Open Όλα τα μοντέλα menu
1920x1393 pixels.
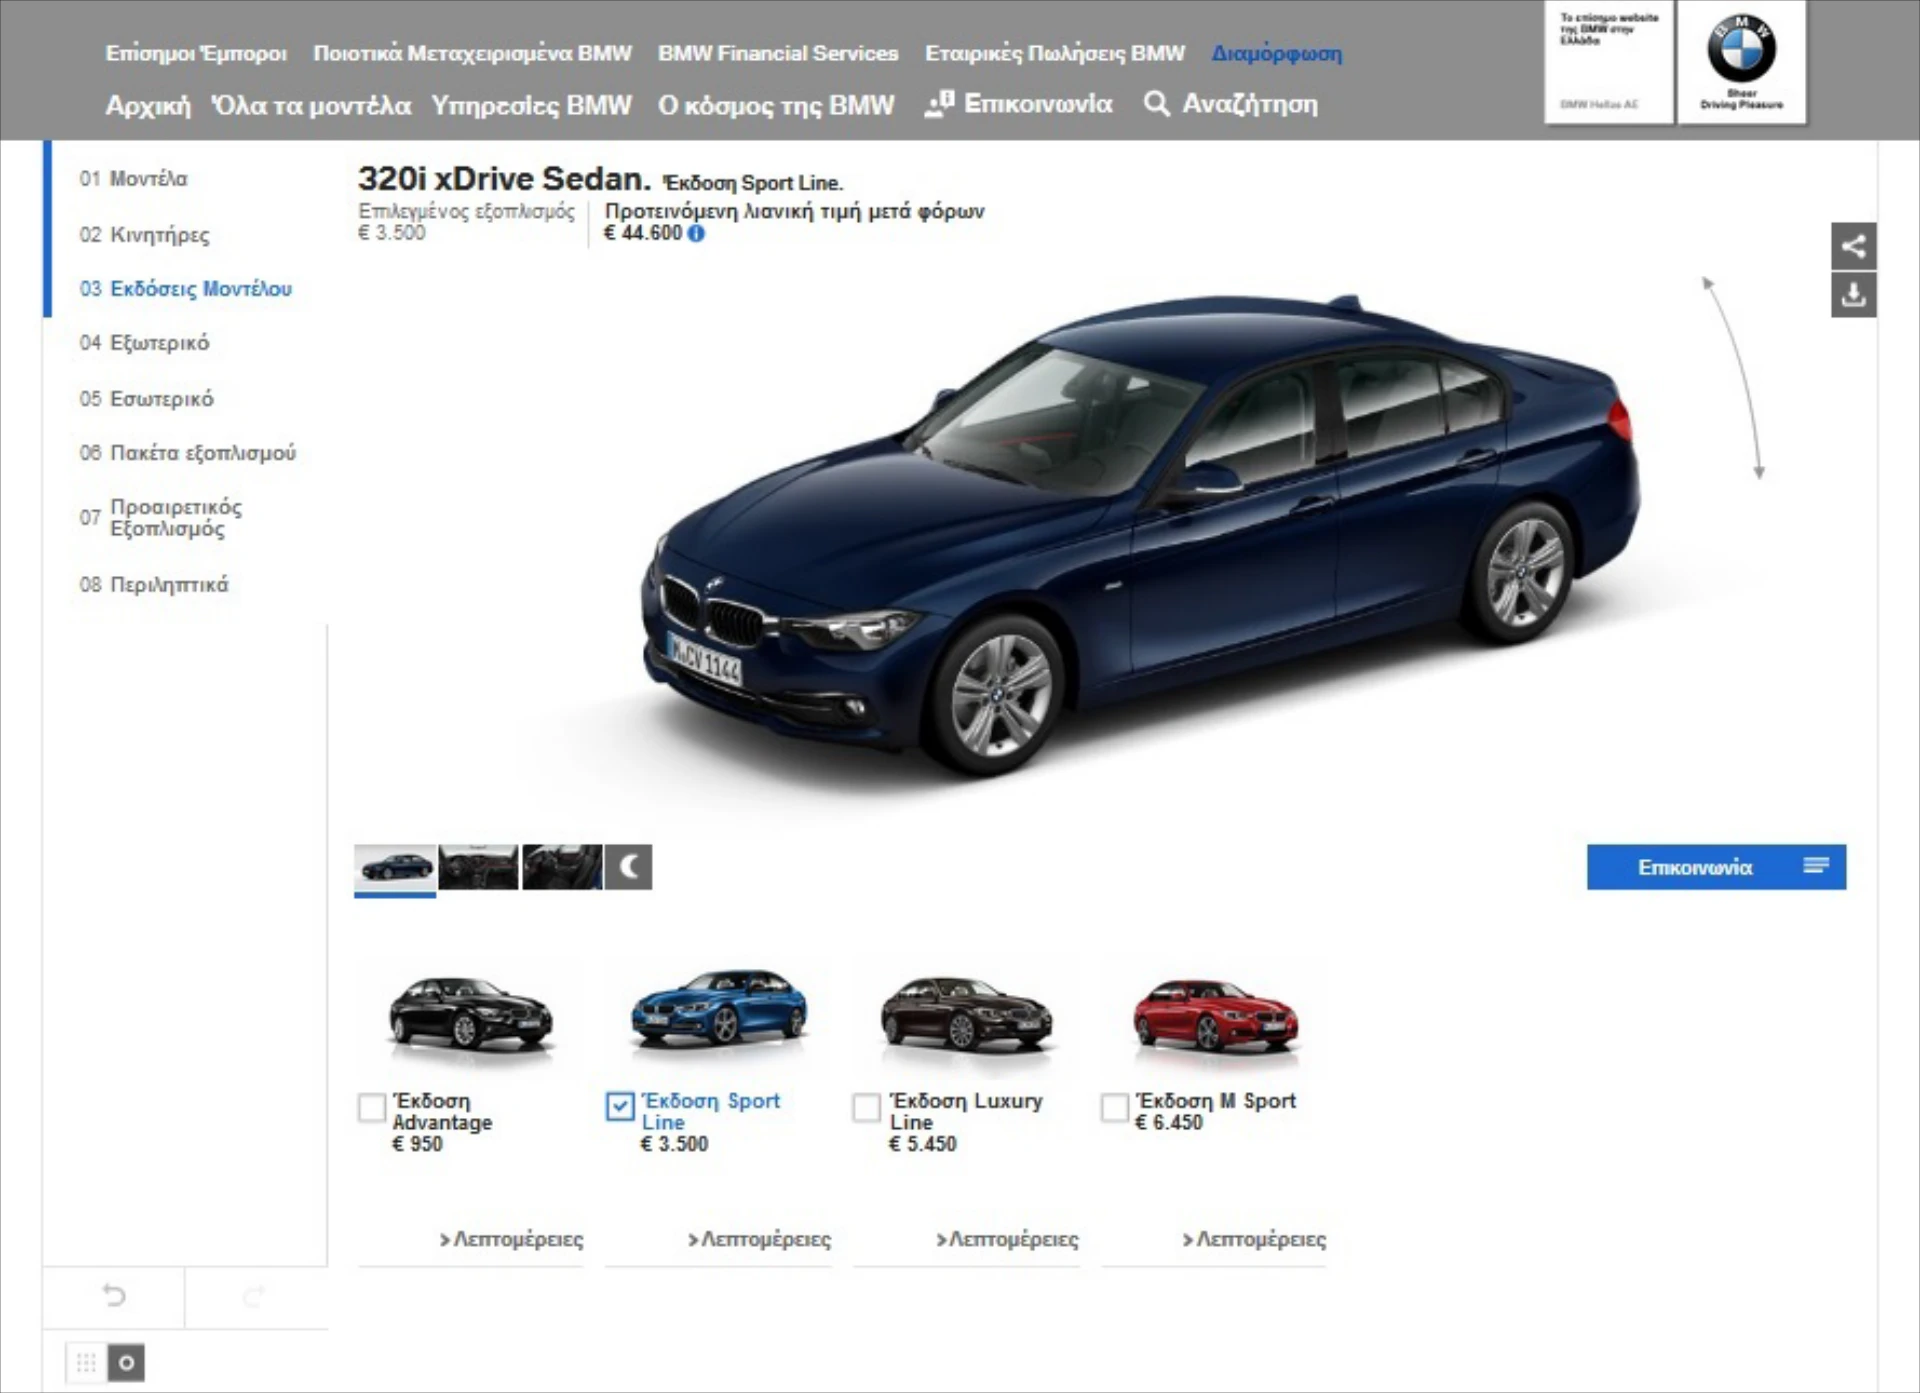coord(311,105)
